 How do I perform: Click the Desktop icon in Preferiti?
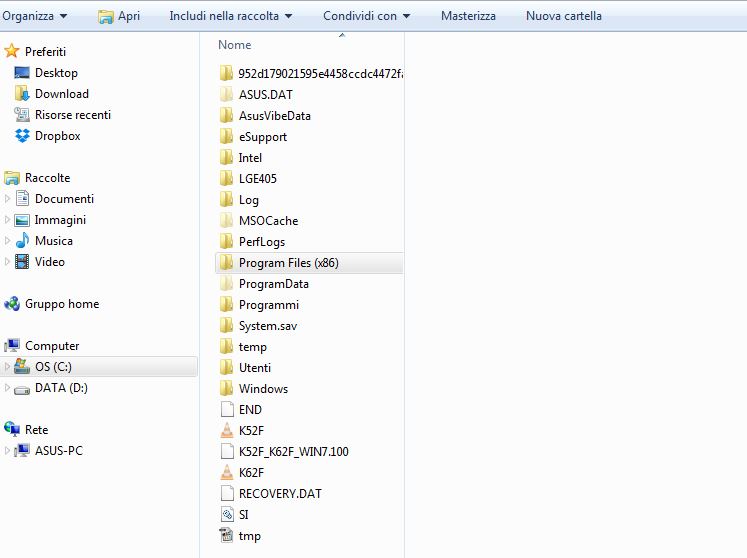point(22,72)
